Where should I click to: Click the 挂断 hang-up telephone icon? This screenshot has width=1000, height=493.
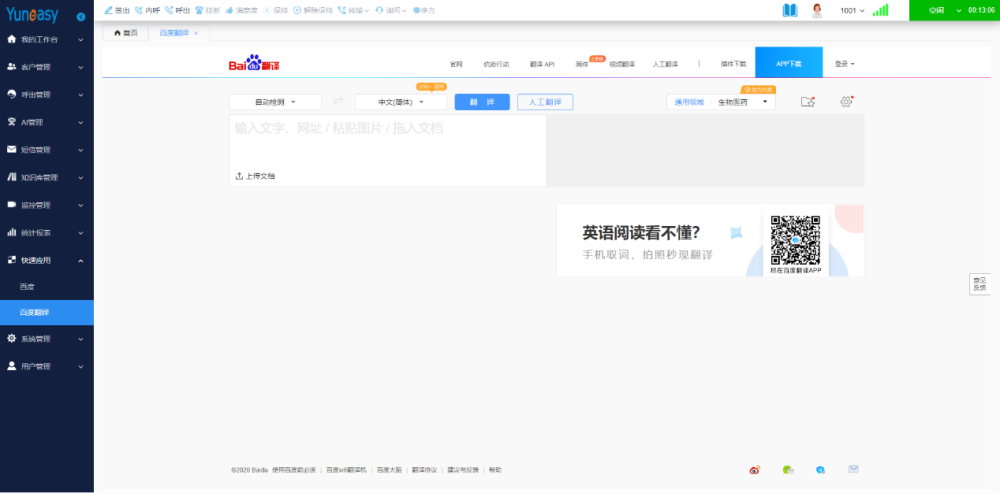tap(199, 10)
